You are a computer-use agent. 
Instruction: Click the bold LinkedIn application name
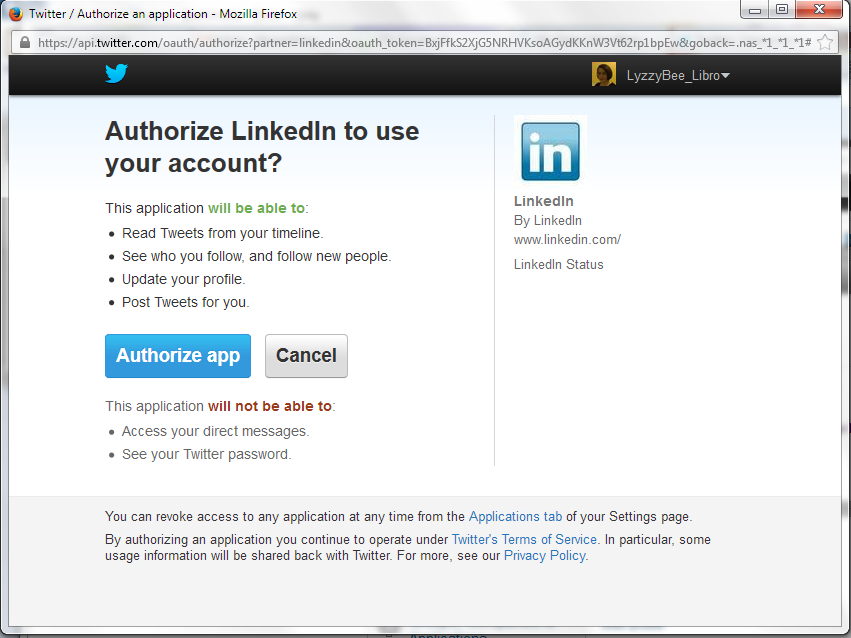point(543,201)
